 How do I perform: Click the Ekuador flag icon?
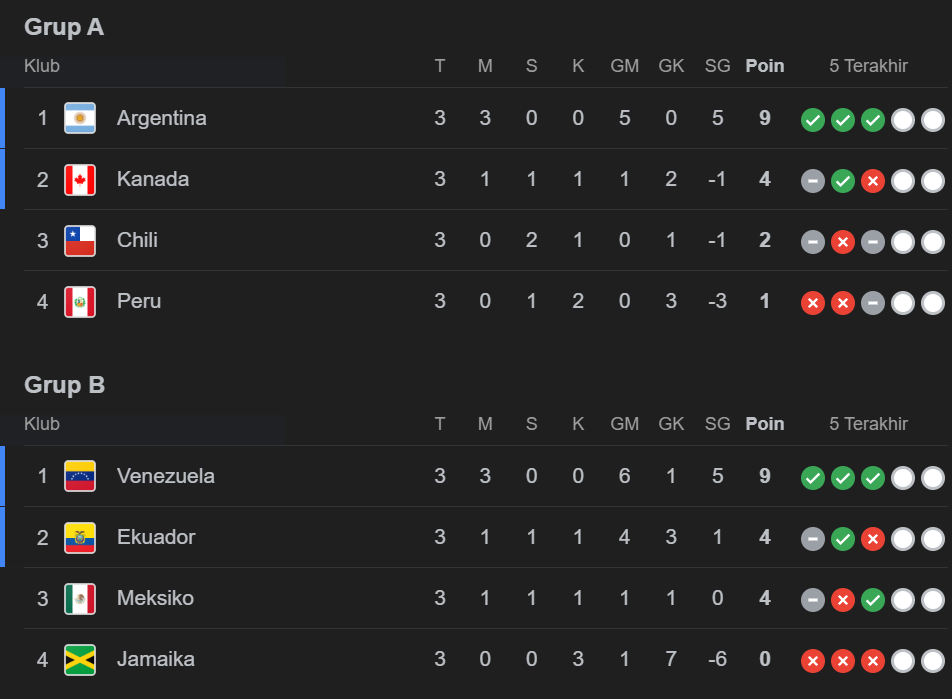[x=80, y=538]
